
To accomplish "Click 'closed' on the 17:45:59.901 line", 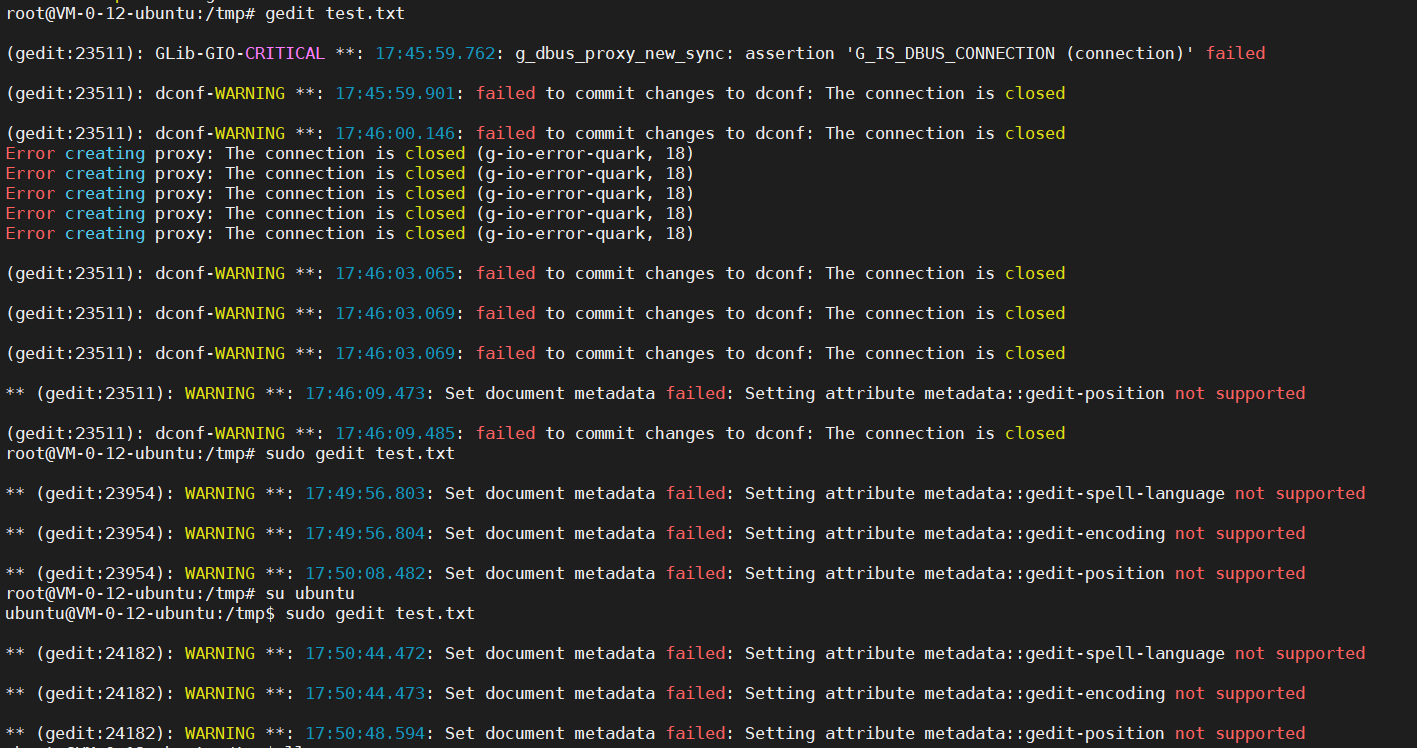I will pyautogui.click(x=1035, y=93).
